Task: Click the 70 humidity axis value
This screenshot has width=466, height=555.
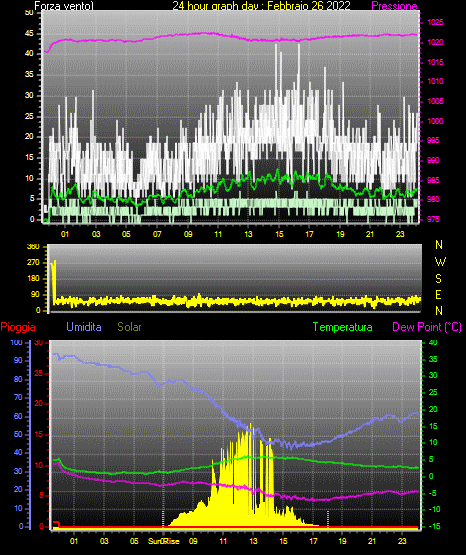Action: pos(18,397)
